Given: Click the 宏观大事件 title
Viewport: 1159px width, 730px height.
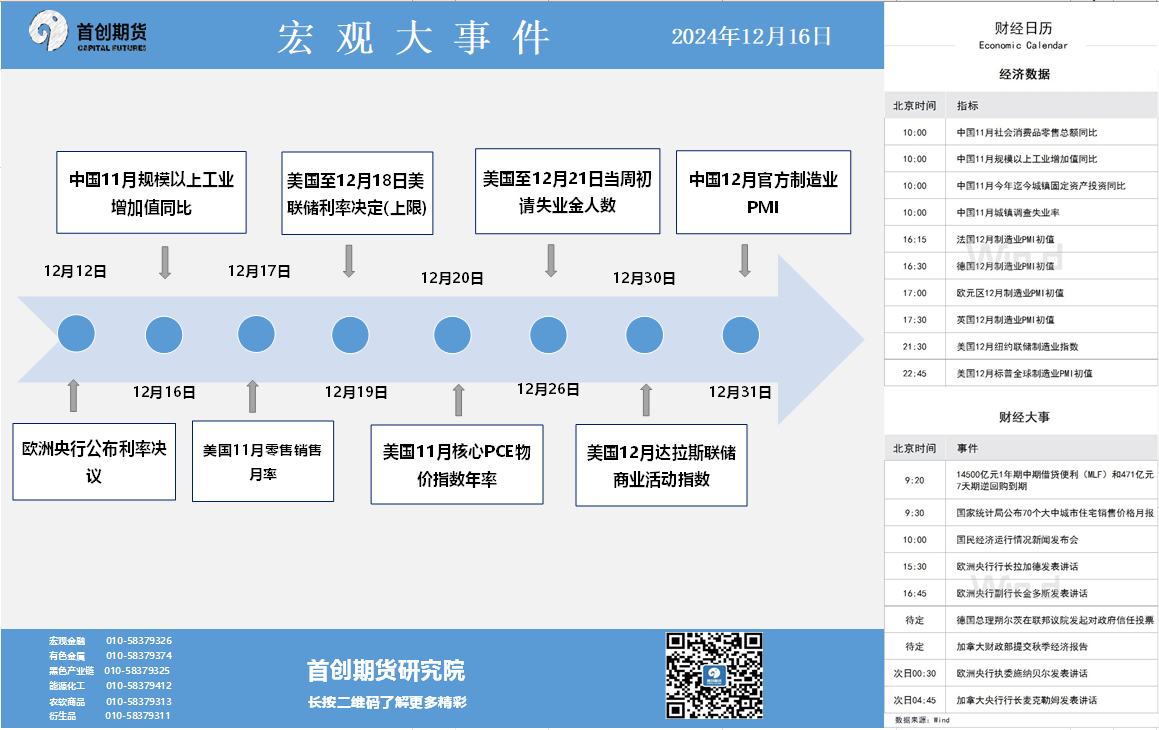Looking at the screenshot, I should tap(413, 38).
